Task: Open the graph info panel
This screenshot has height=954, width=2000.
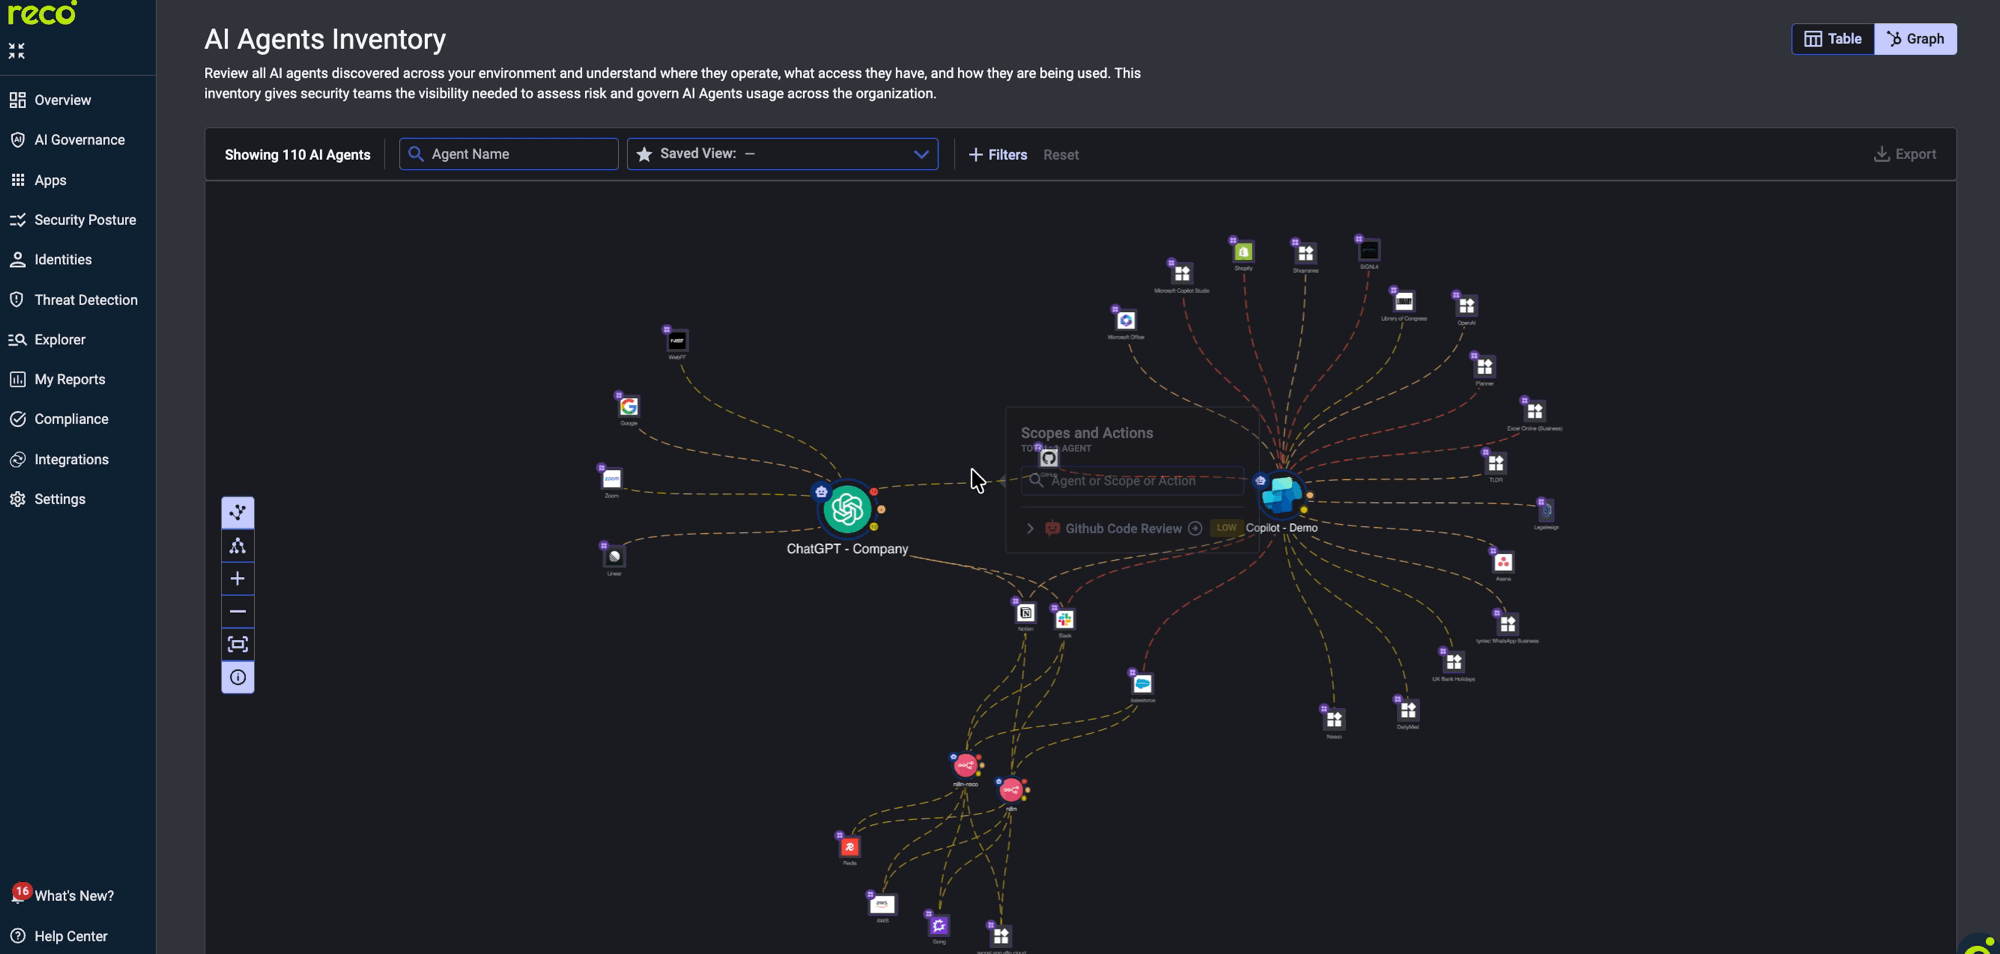Action: [x=238, y=677]
